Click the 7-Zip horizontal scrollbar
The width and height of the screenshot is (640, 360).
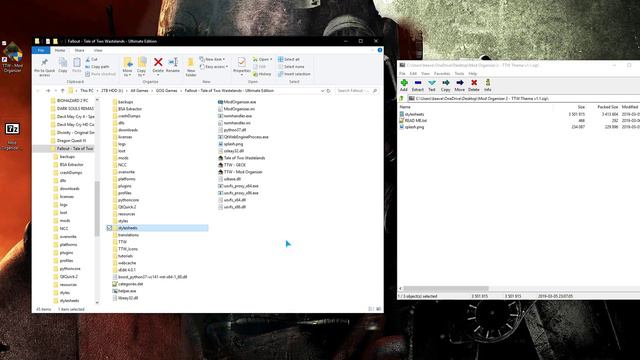[446, 288]
